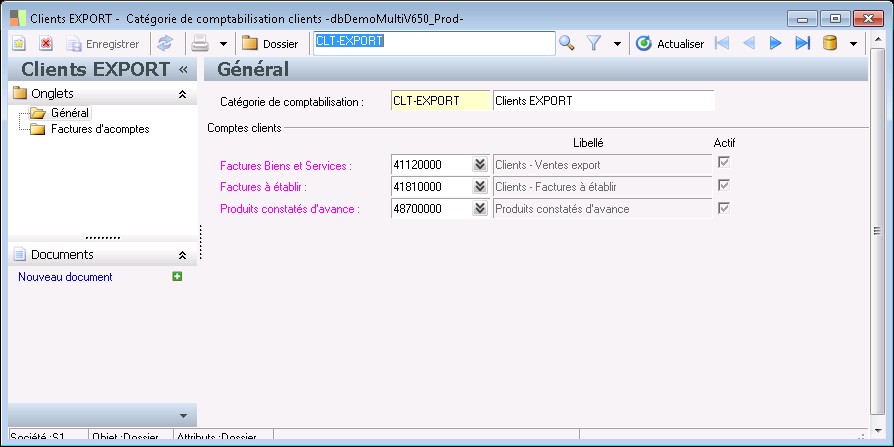The width and height of the screenshot is (894, 447).
Task: Toggle Actif checkbox for Produits constatés d'avance
Action: (x=724, y=208)
